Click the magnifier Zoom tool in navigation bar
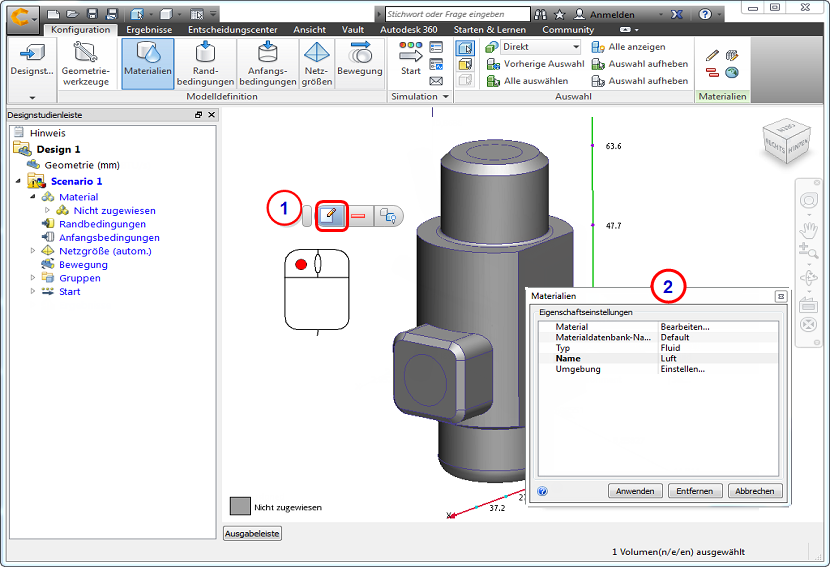This screenshot has width=830, height=567. (808, 251)
